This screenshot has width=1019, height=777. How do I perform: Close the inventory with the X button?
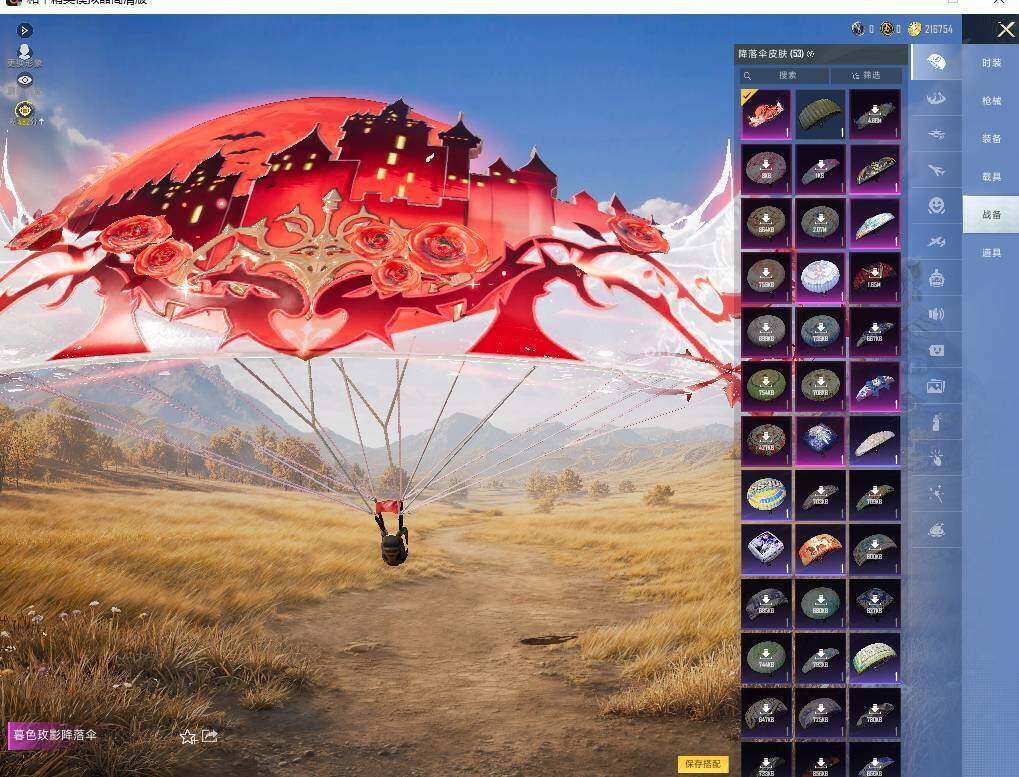click(1006, 29)
